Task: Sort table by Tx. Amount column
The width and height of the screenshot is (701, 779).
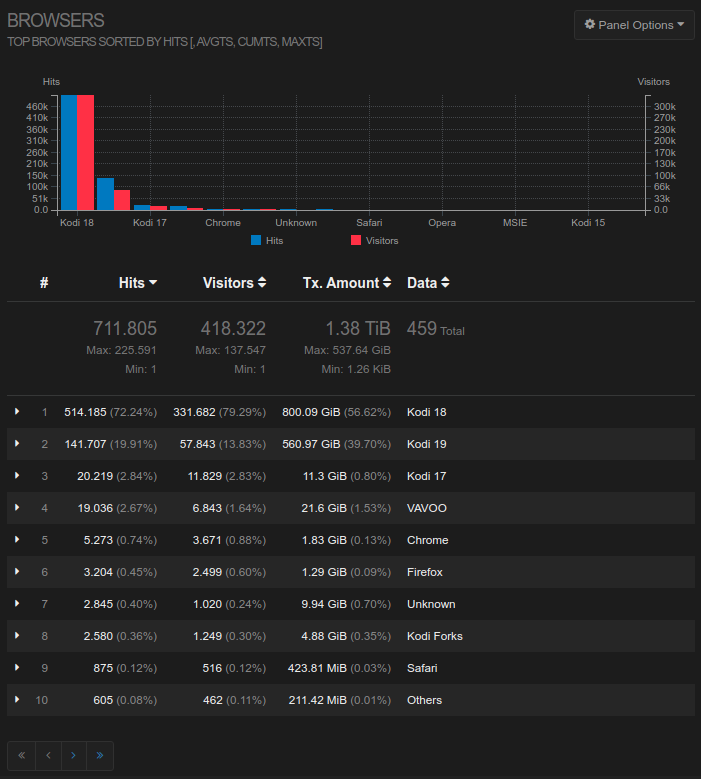Action: (347, 283)
